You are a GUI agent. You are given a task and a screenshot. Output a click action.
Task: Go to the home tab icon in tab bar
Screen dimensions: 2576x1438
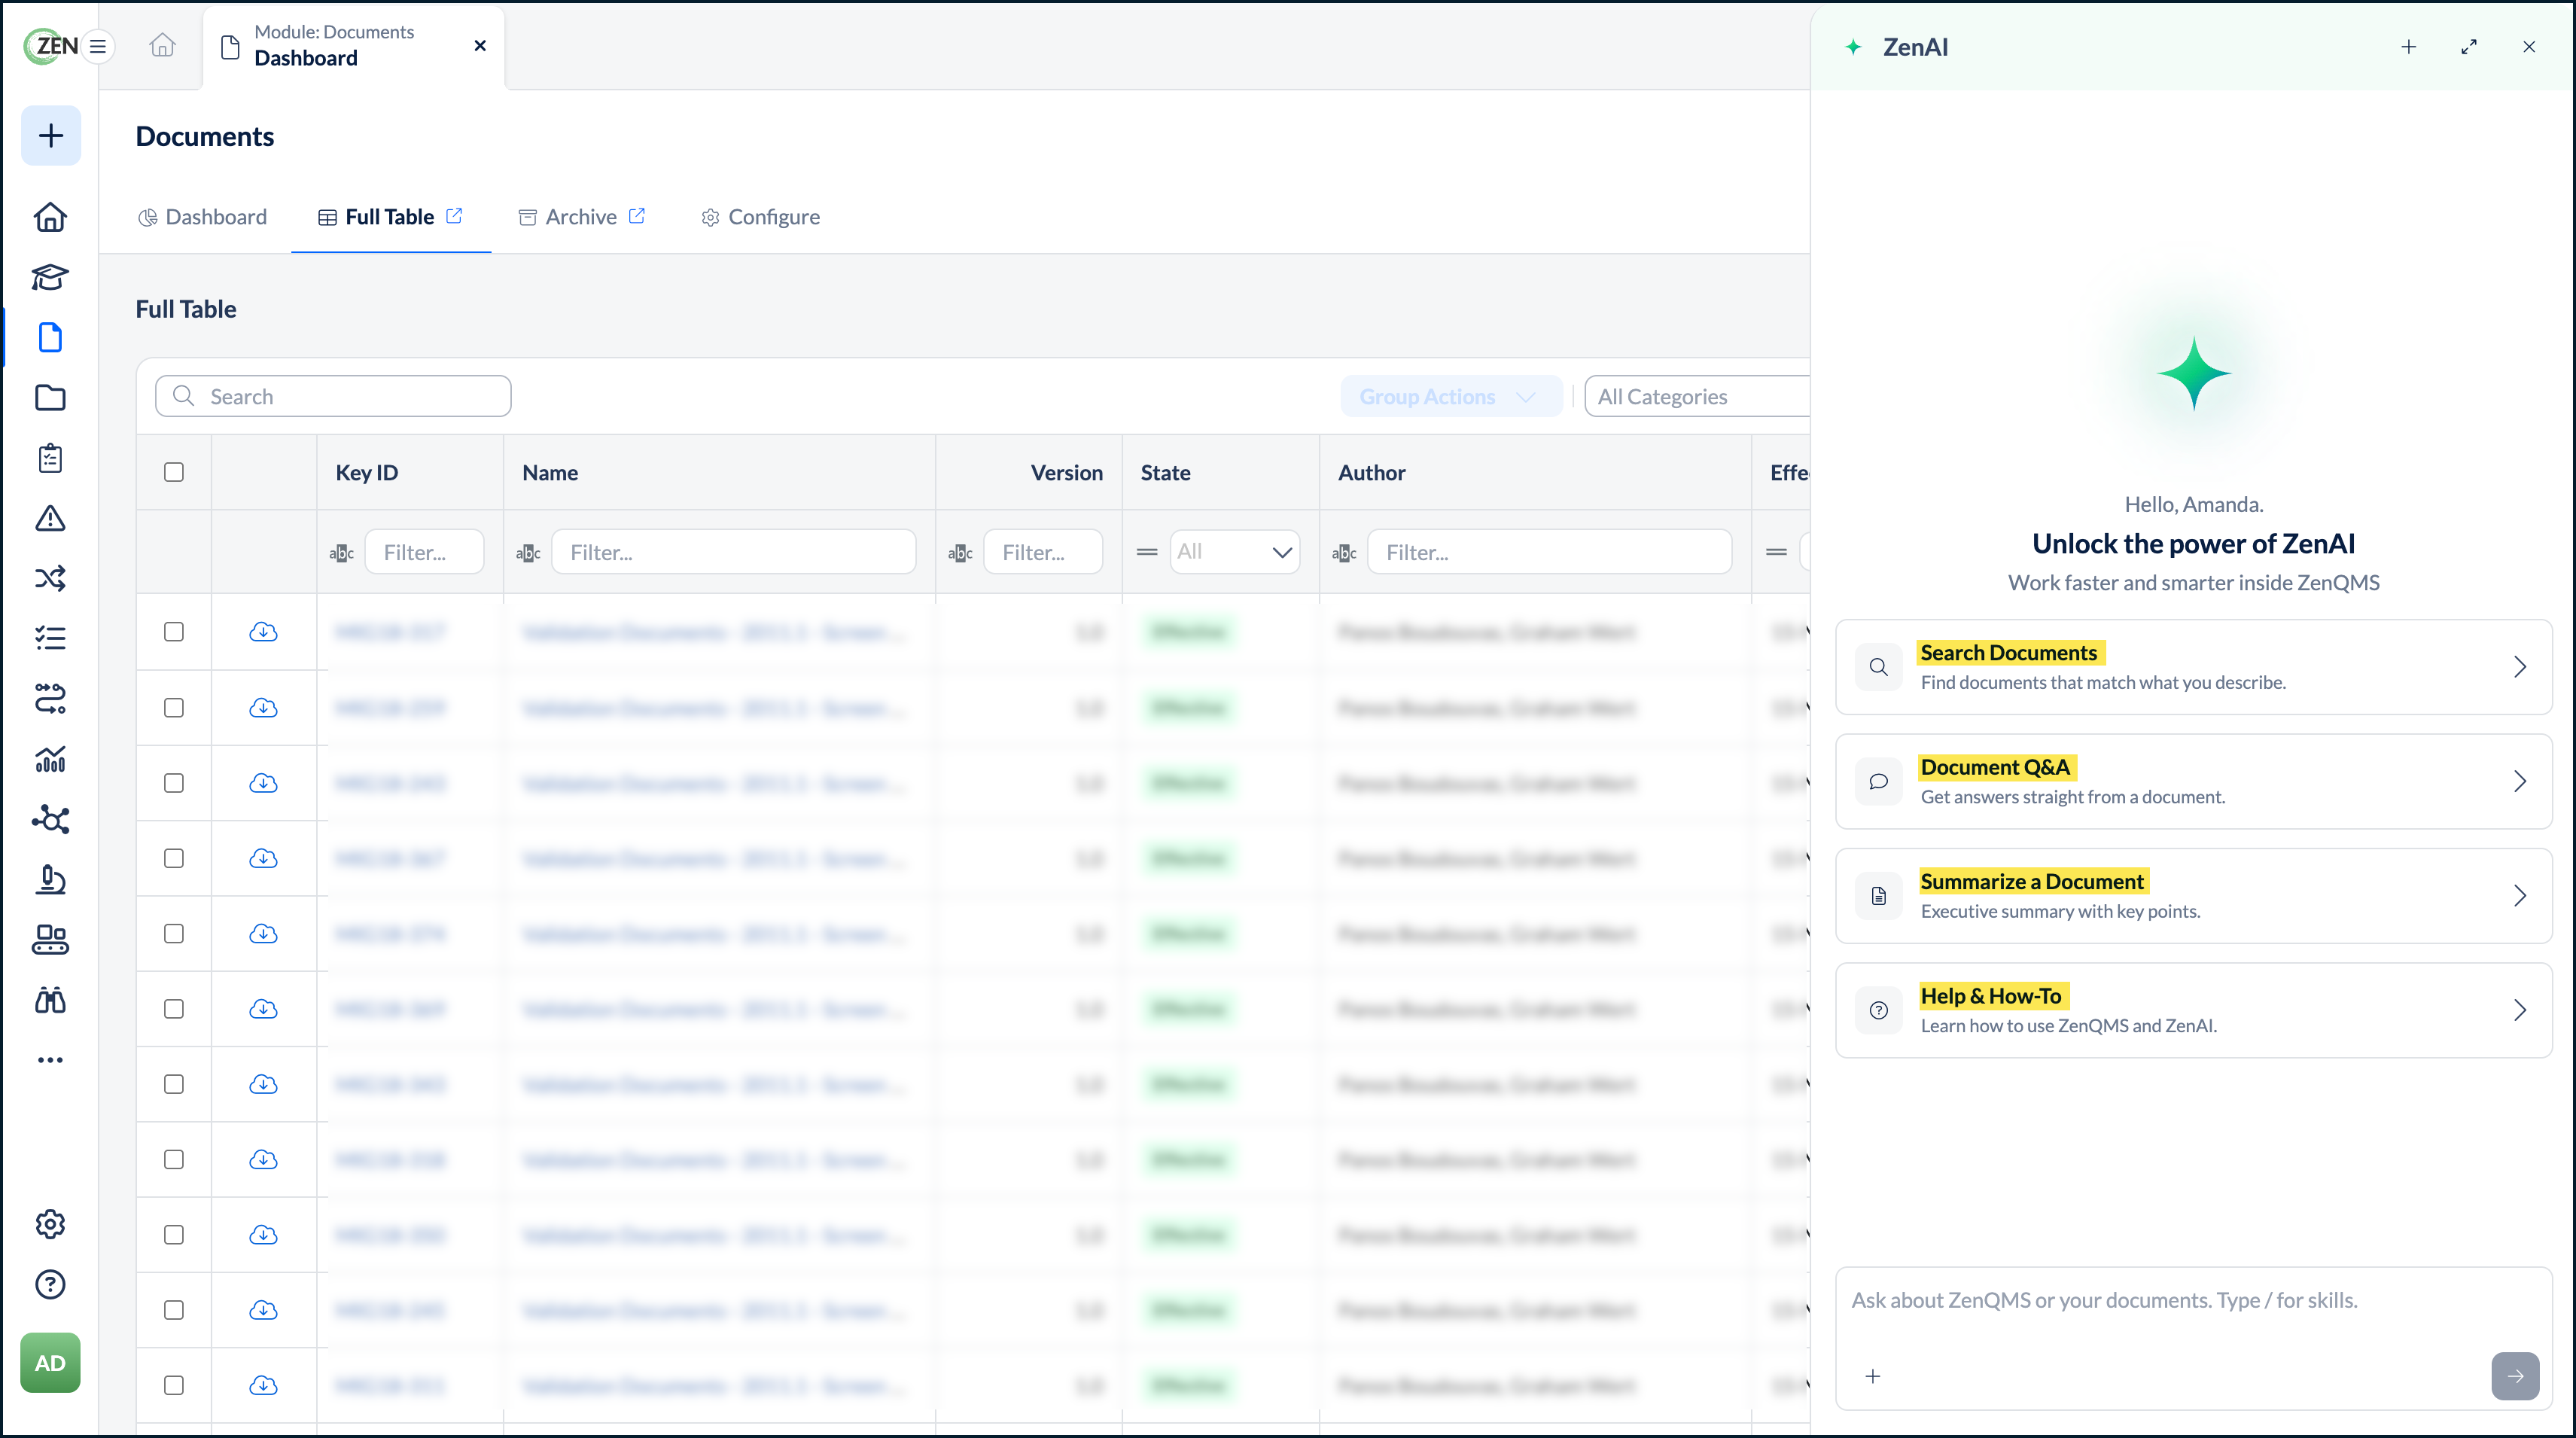(162, 46)
